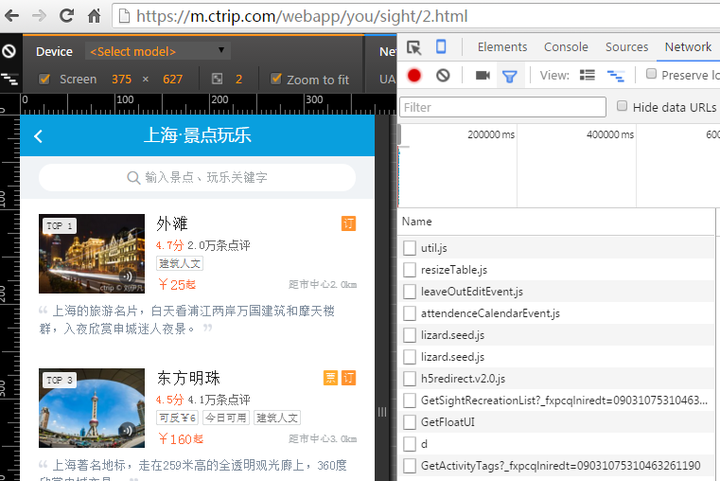Image resolution: width=720 pixels, height=481 pixels.
Task: Click the 可反¥6 tag
Action: 177,418
